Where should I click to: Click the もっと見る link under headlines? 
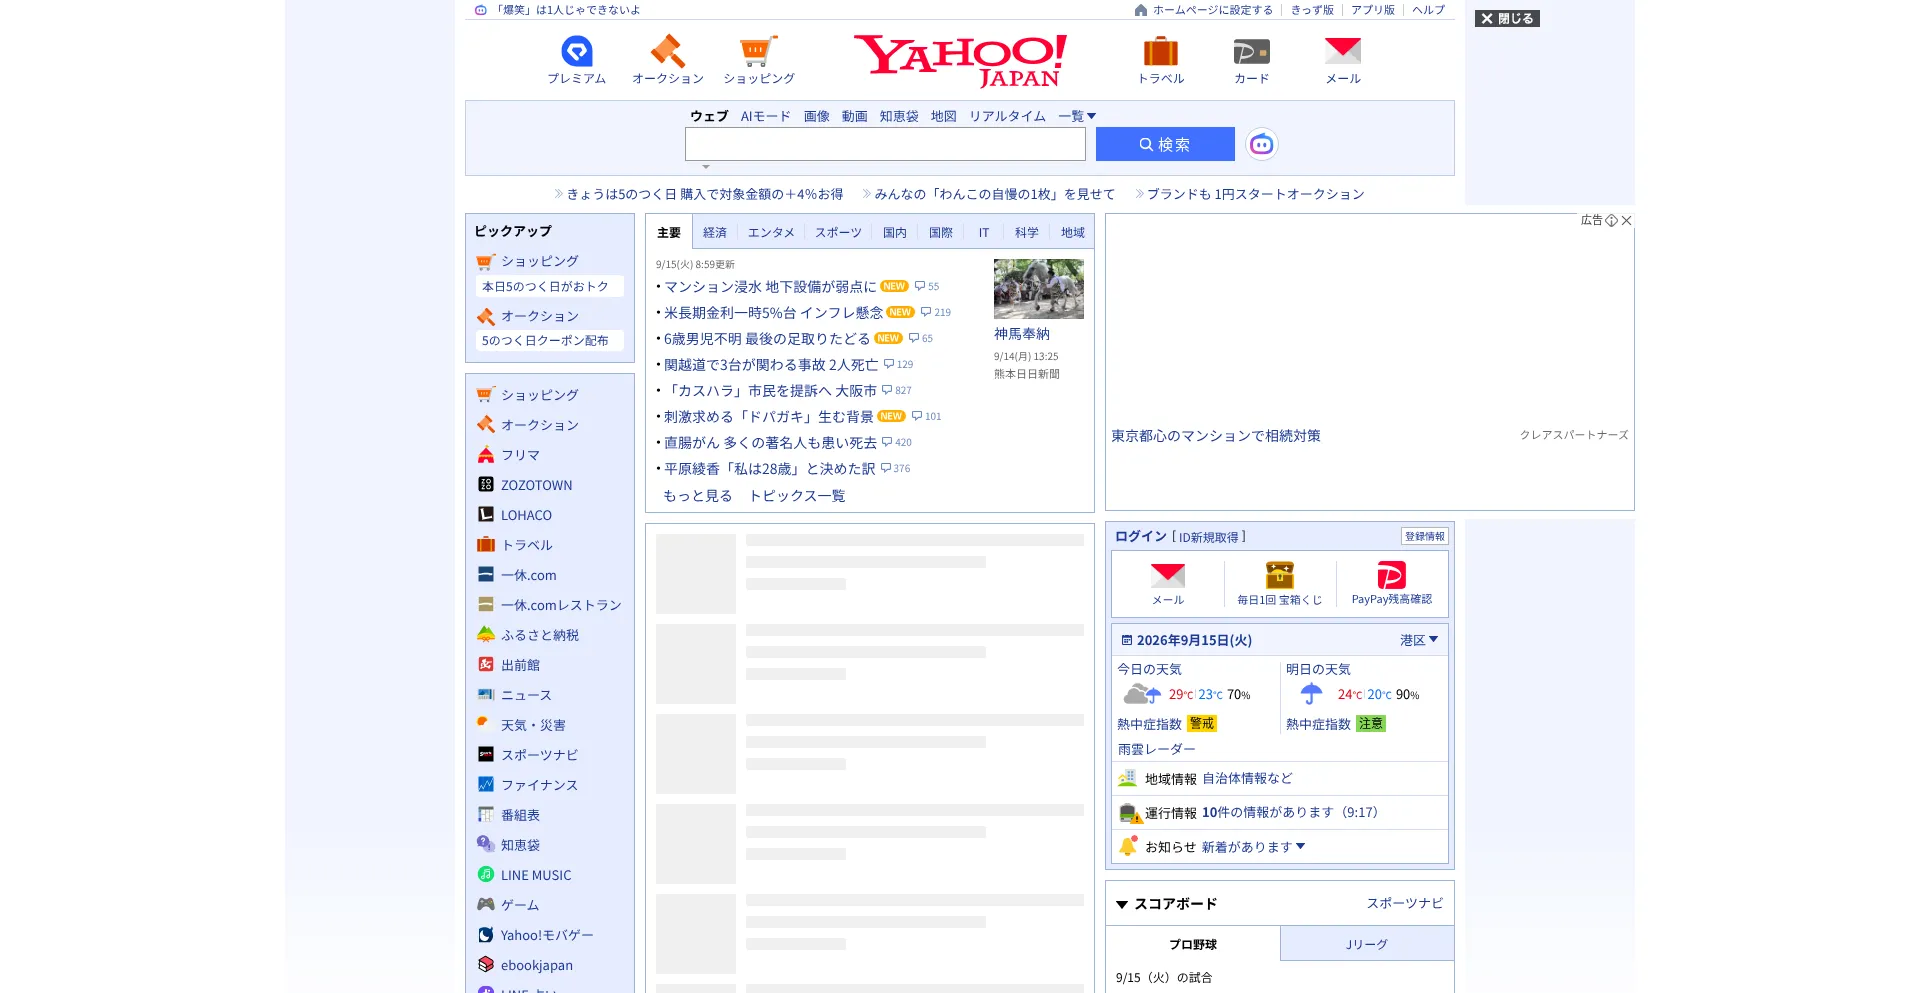pyautogui.click(x=698, y=496)
